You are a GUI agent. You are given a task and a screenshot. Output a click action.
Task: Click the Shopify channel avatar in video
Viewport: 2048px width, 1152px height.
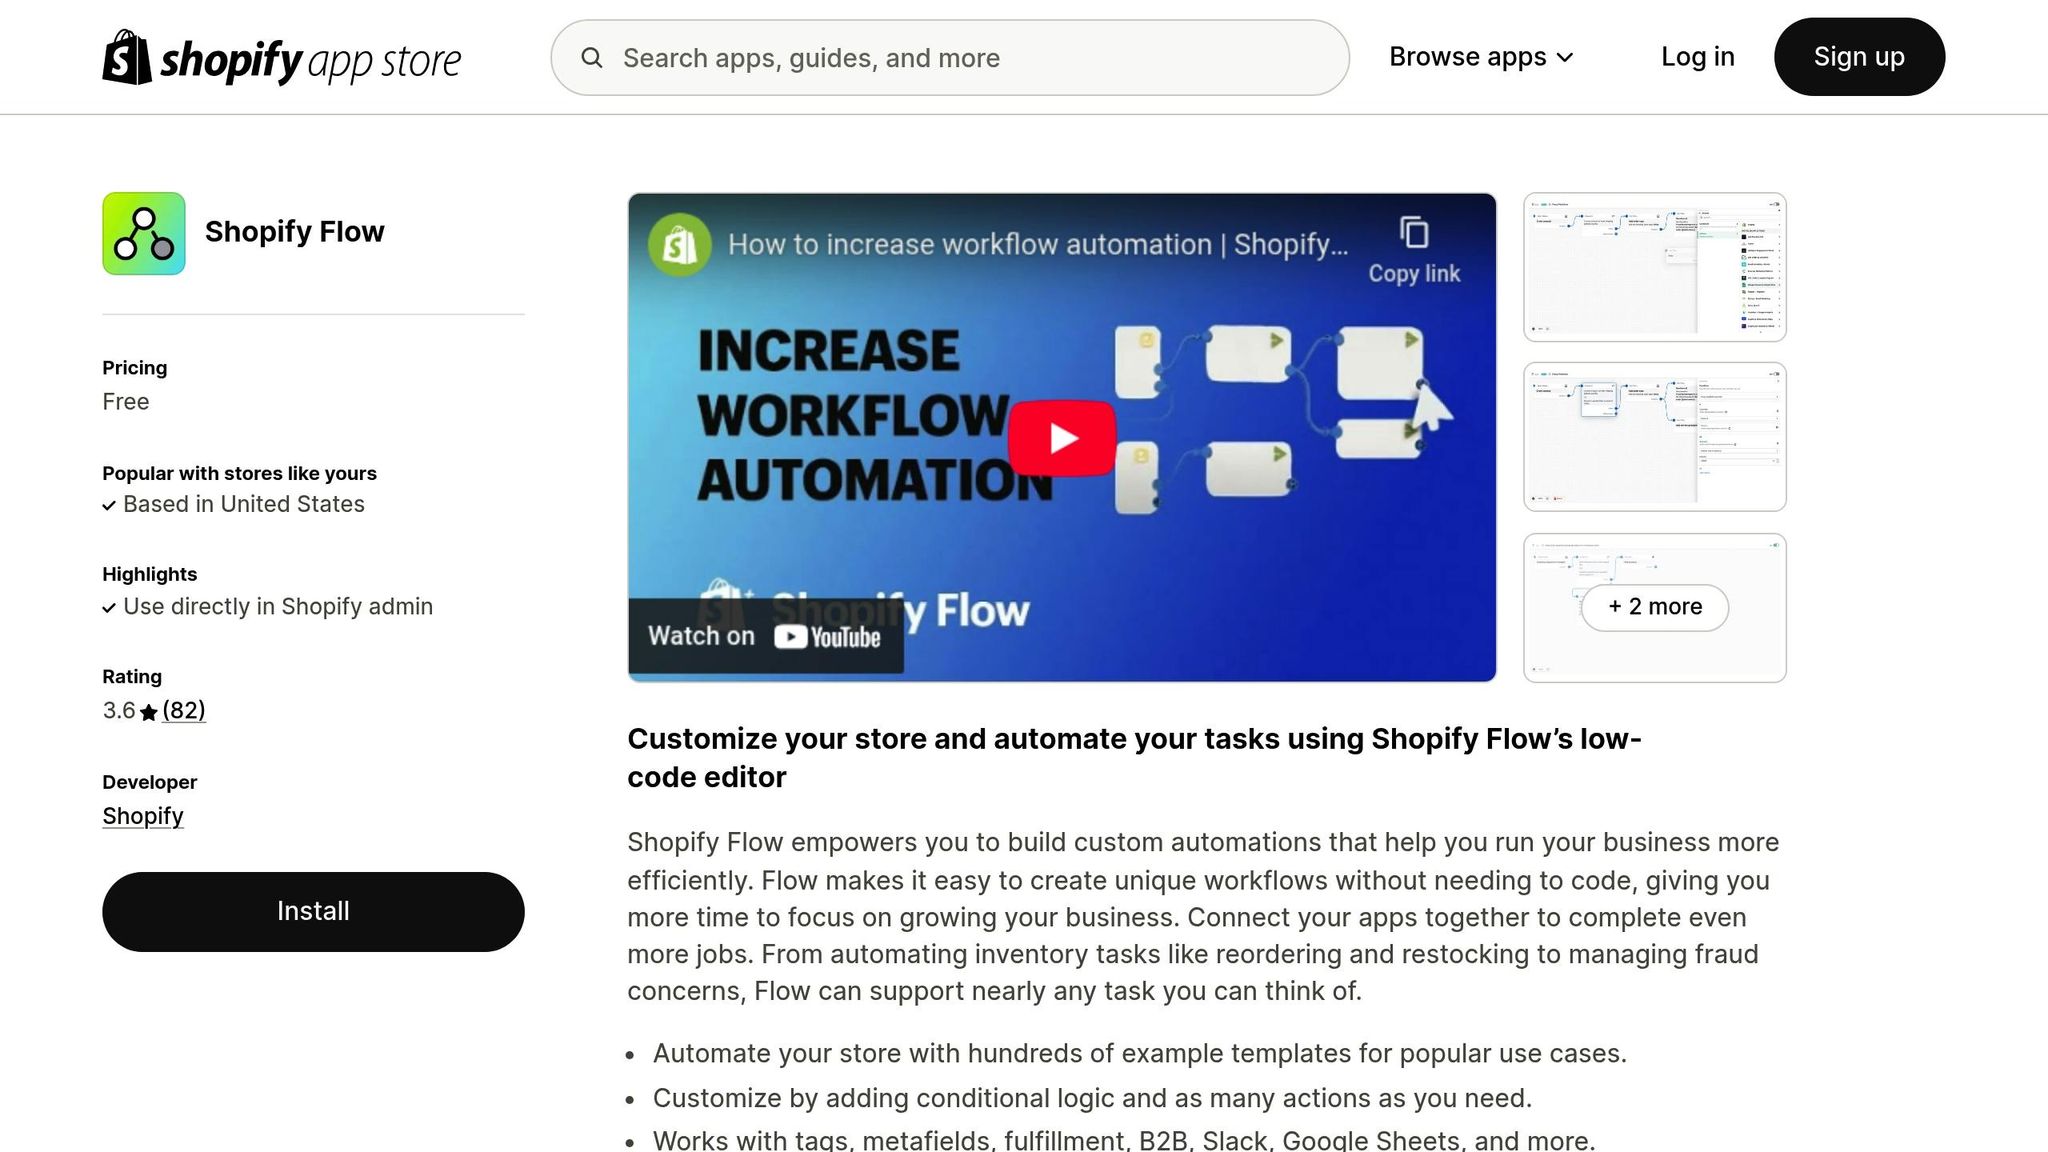tap(679, 244)
